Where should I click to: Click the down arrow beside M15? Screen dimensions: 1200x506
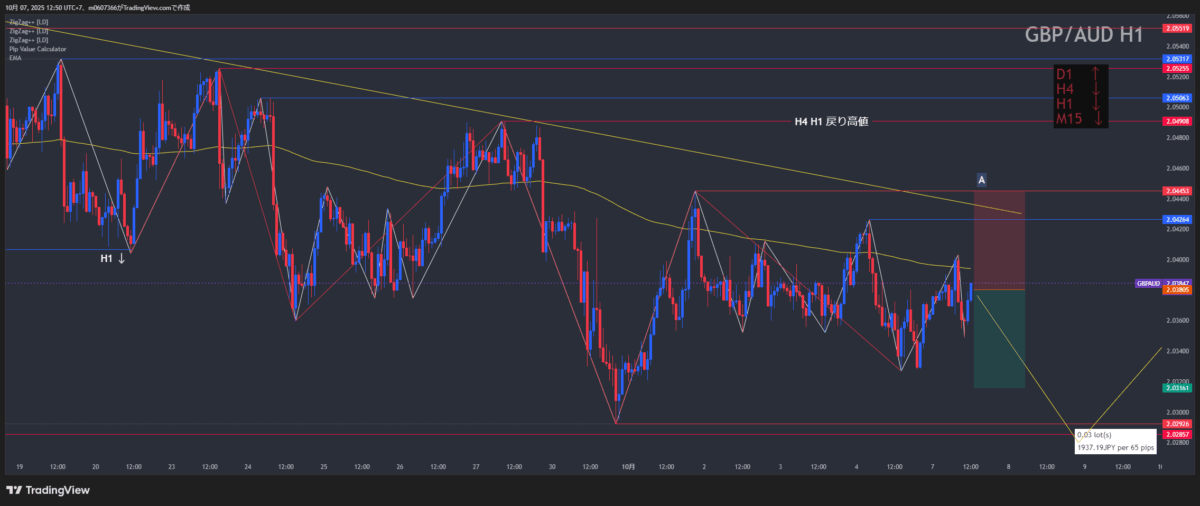click(1097, 119)
